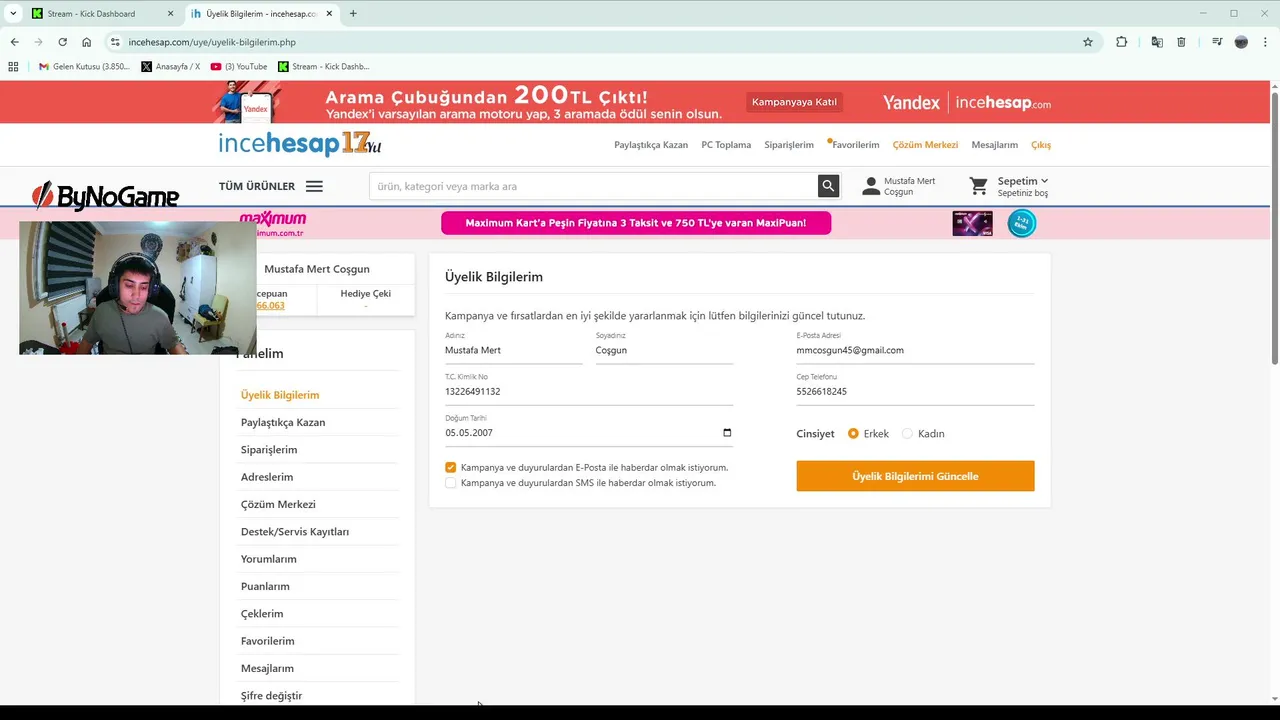Open Paylaştıkça Kazan in sidebar
This screenshot has height=720, width=1280.
[x=283, y=422]
